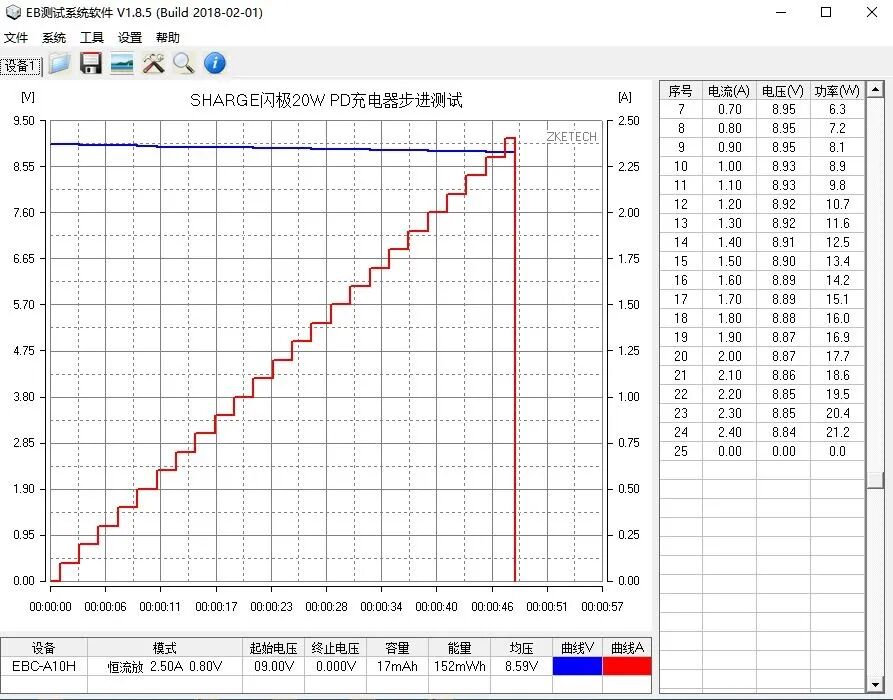Select the EBC-A10H device cell
The height and width of the screenshot is (700, 893).
coord(44,666)
